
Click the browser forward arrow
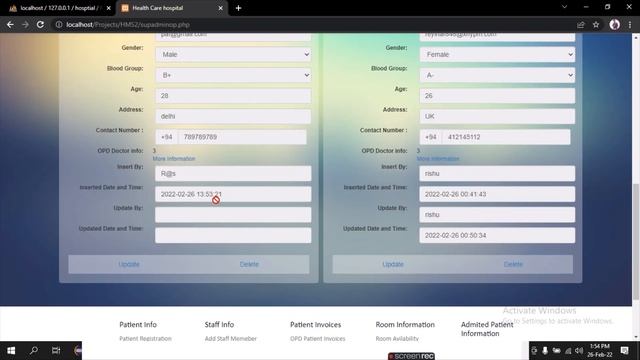coord(25,25)
